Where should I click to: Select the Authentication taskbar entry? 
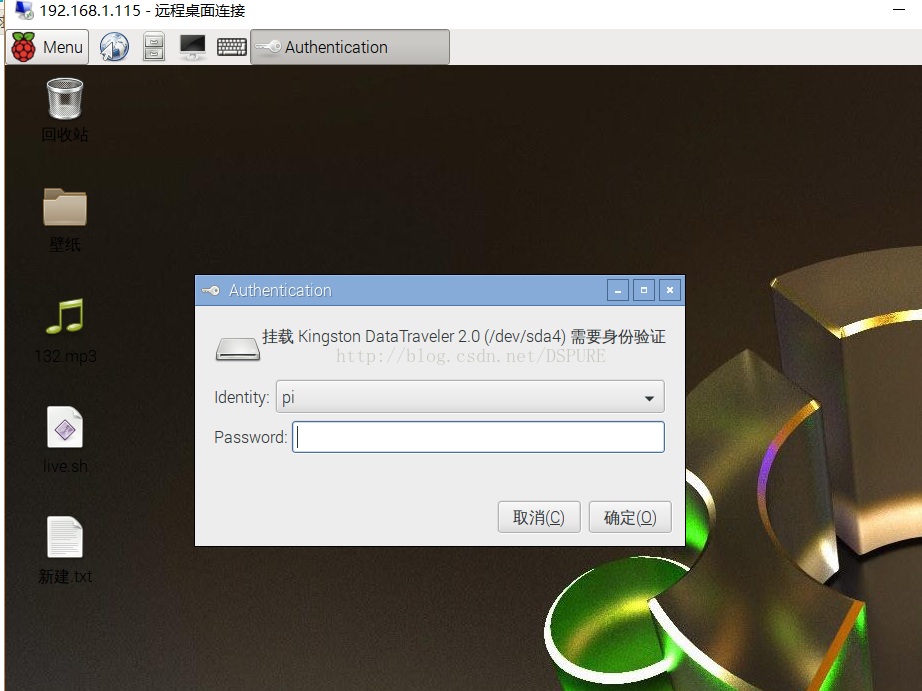(x=350, y=47)
